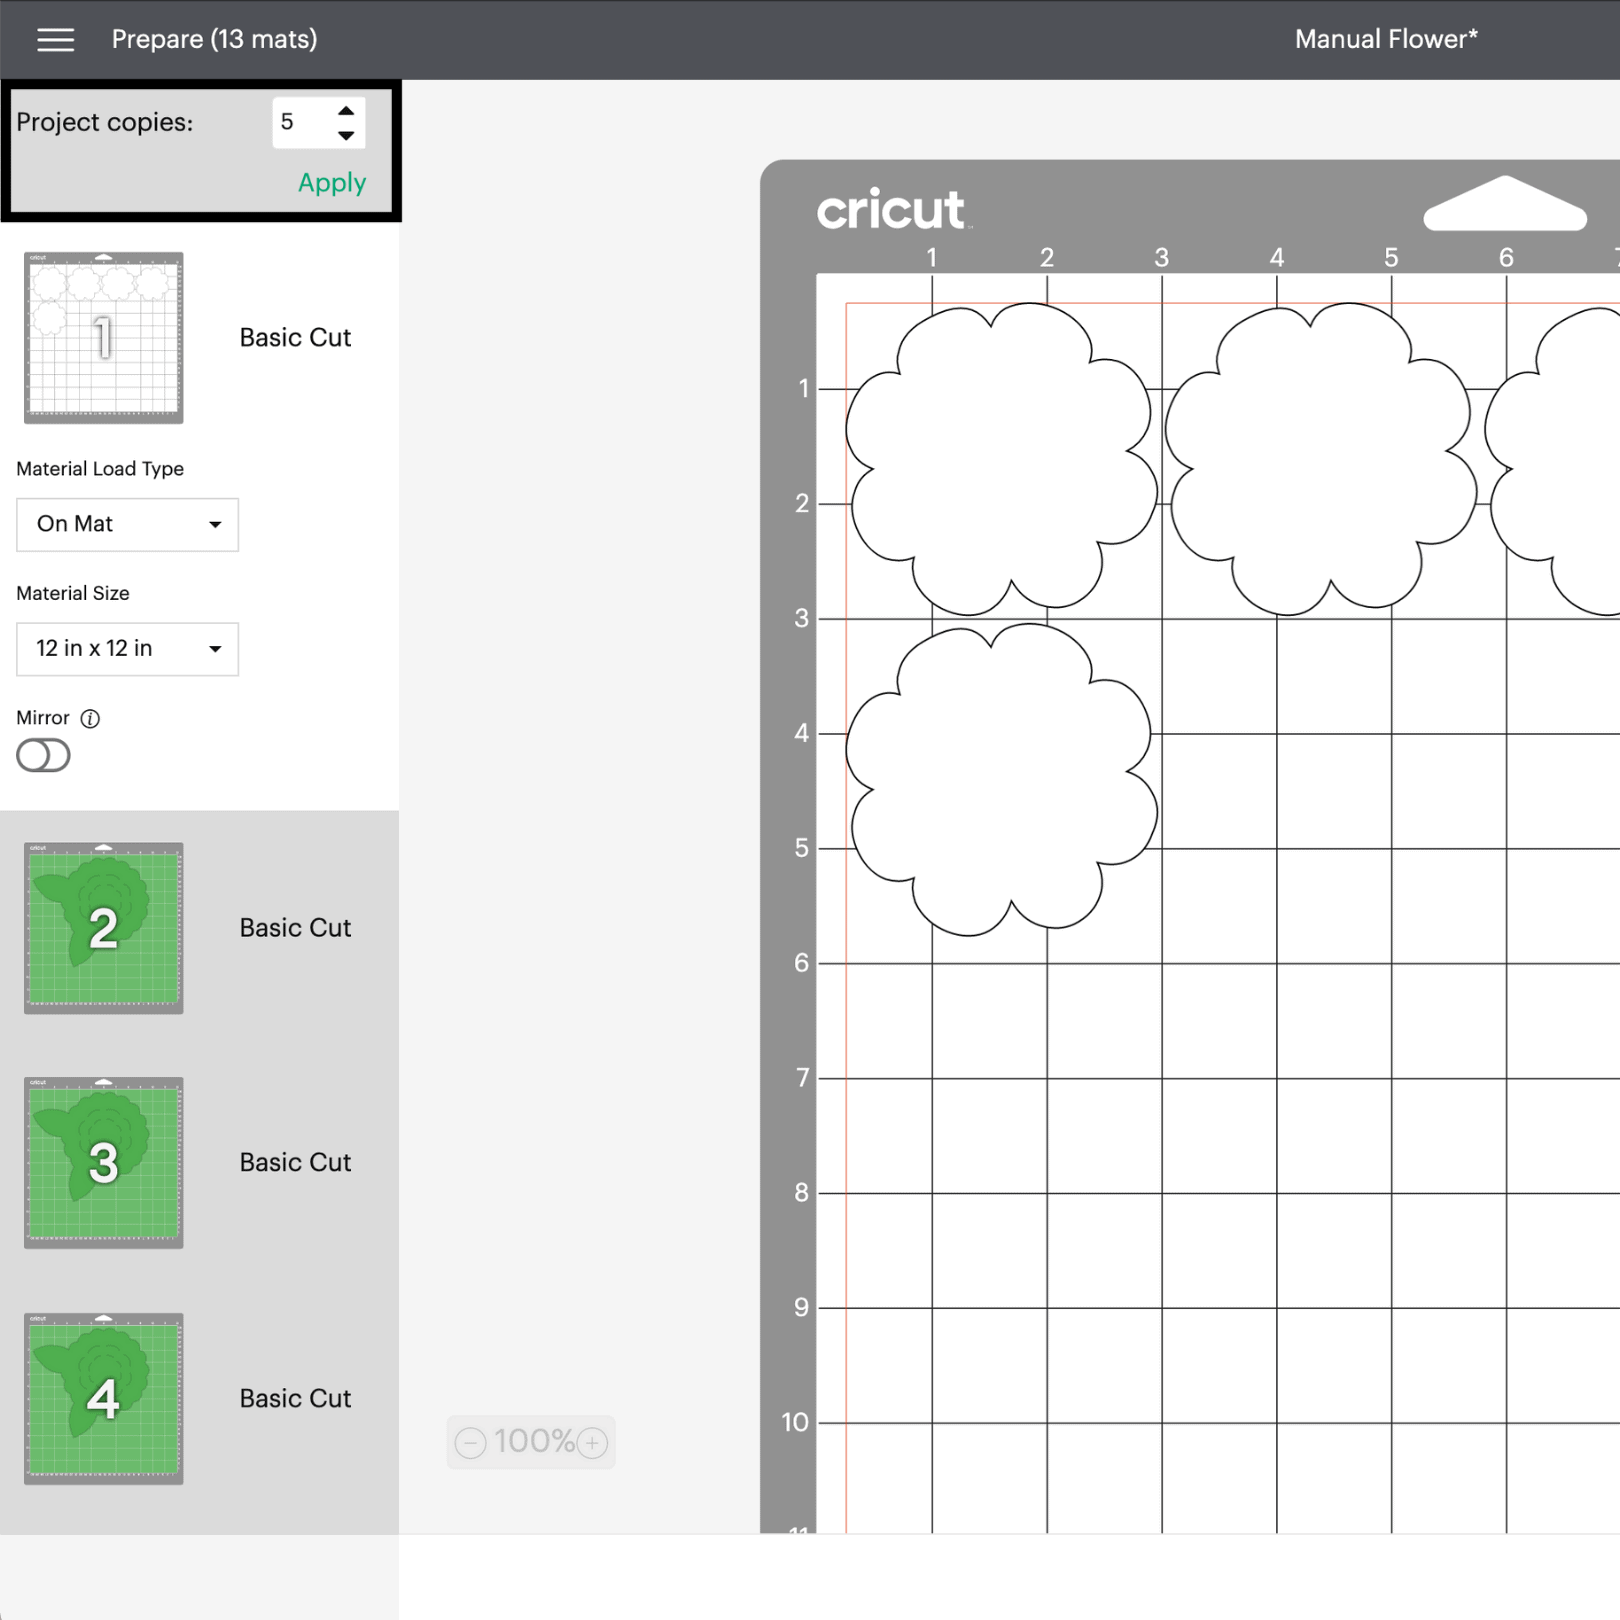
Task: Click the Basic Cut label next to mat 1
Action: (x=294, y=338)
